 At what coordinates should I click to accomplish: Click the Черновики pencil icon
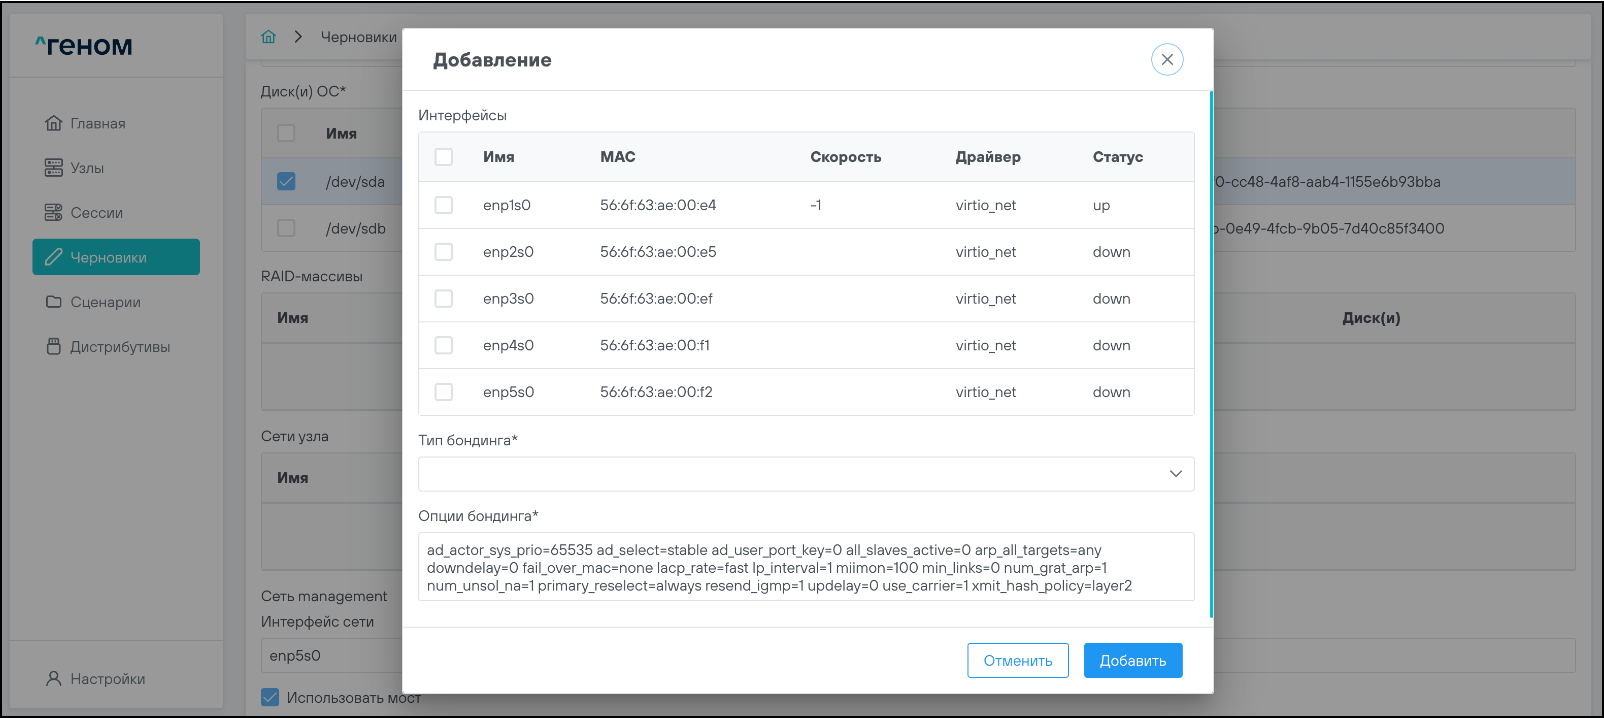[54, 257]
